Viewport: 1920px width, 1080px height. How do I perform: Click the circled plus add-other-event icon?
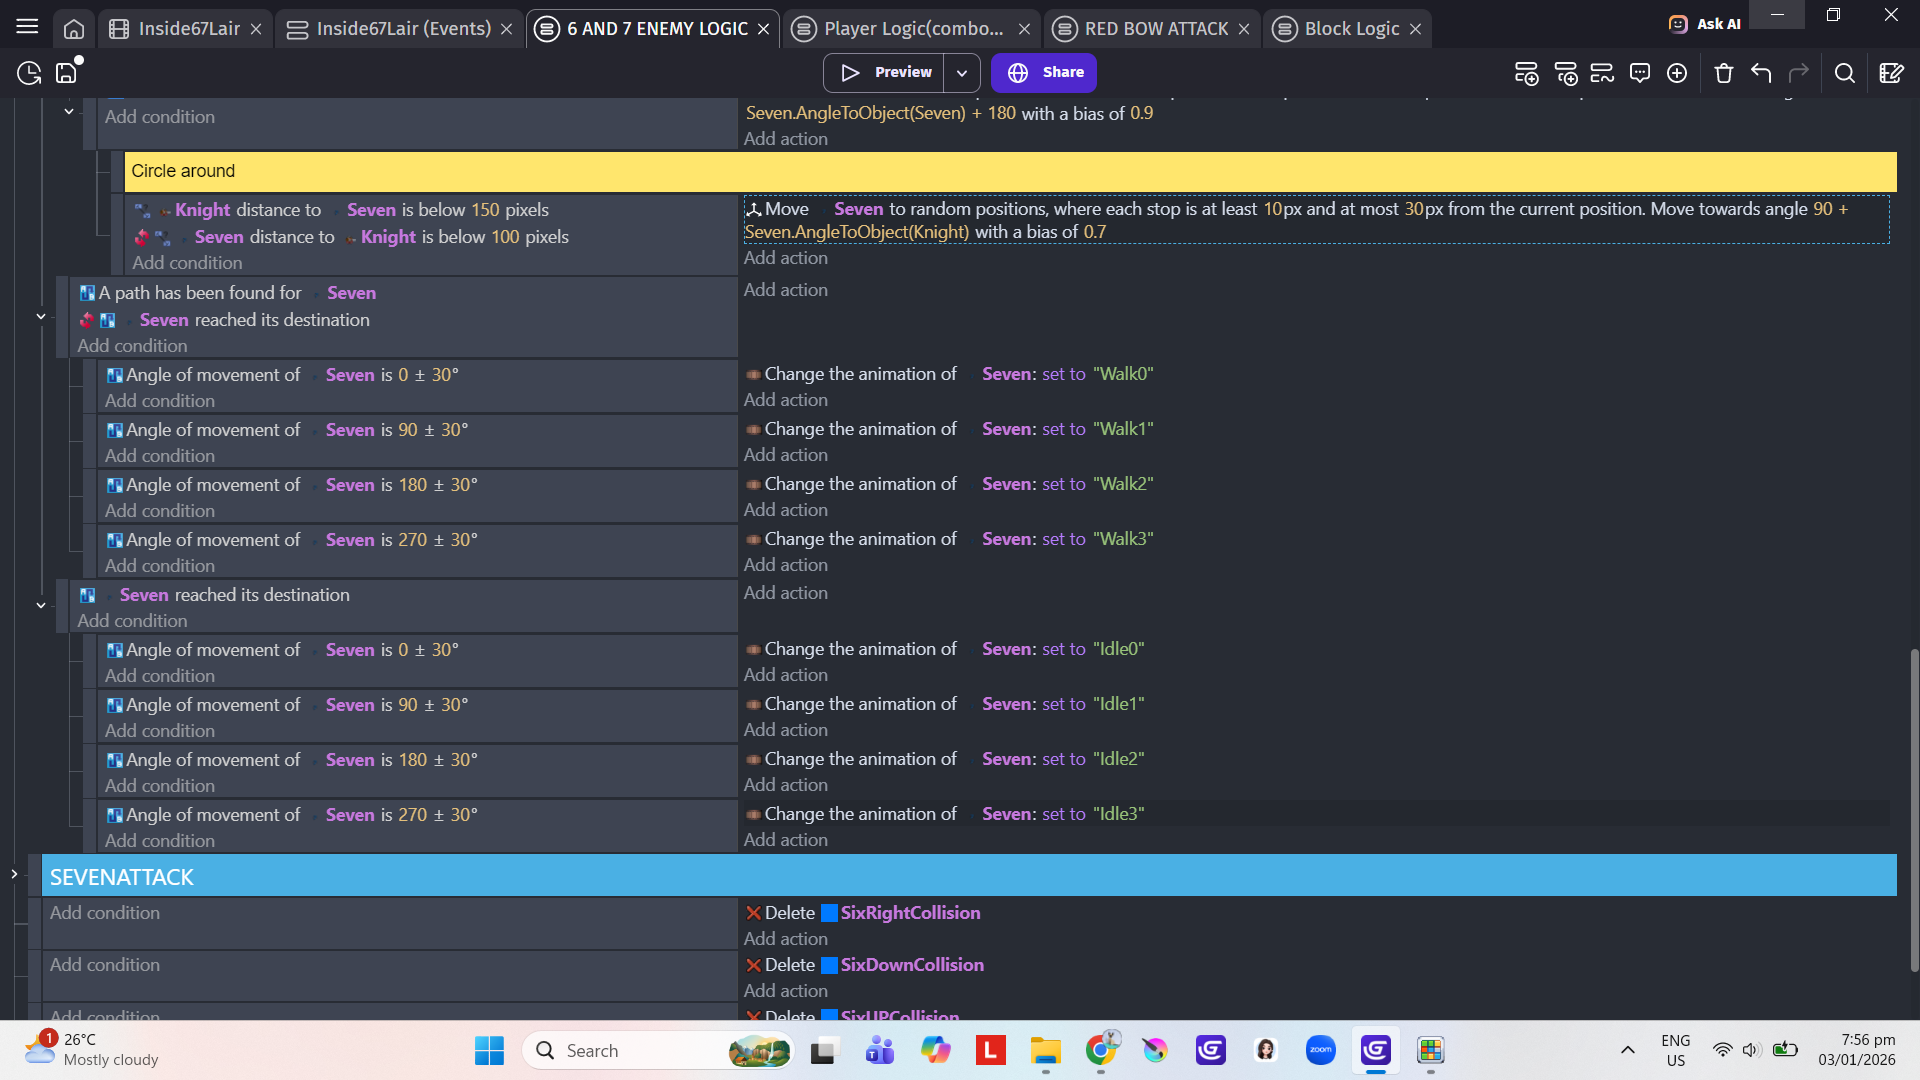[x=1677, y=73]
